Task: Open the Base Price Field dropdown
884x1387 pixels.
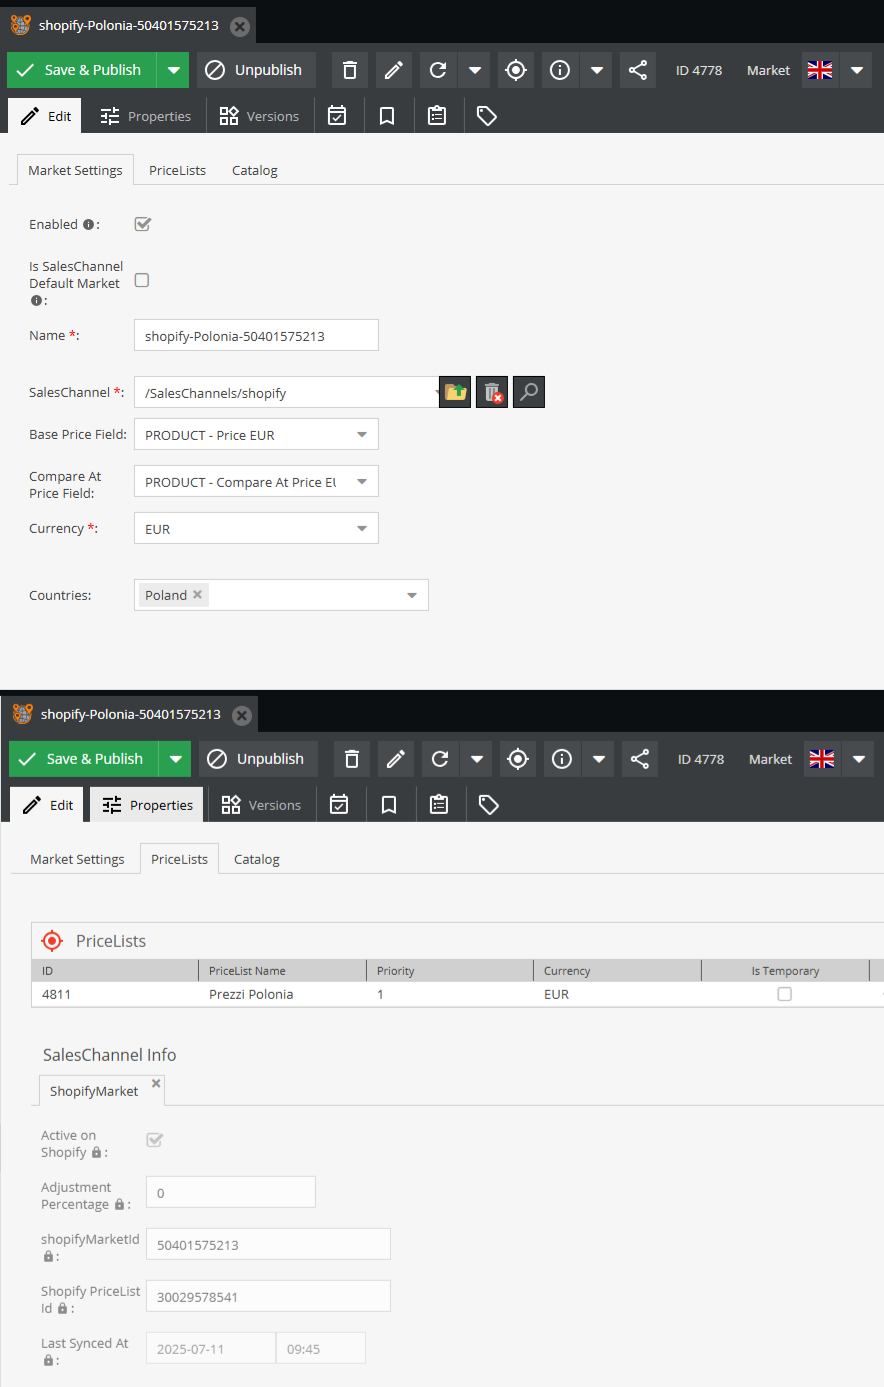Action: 361,435
